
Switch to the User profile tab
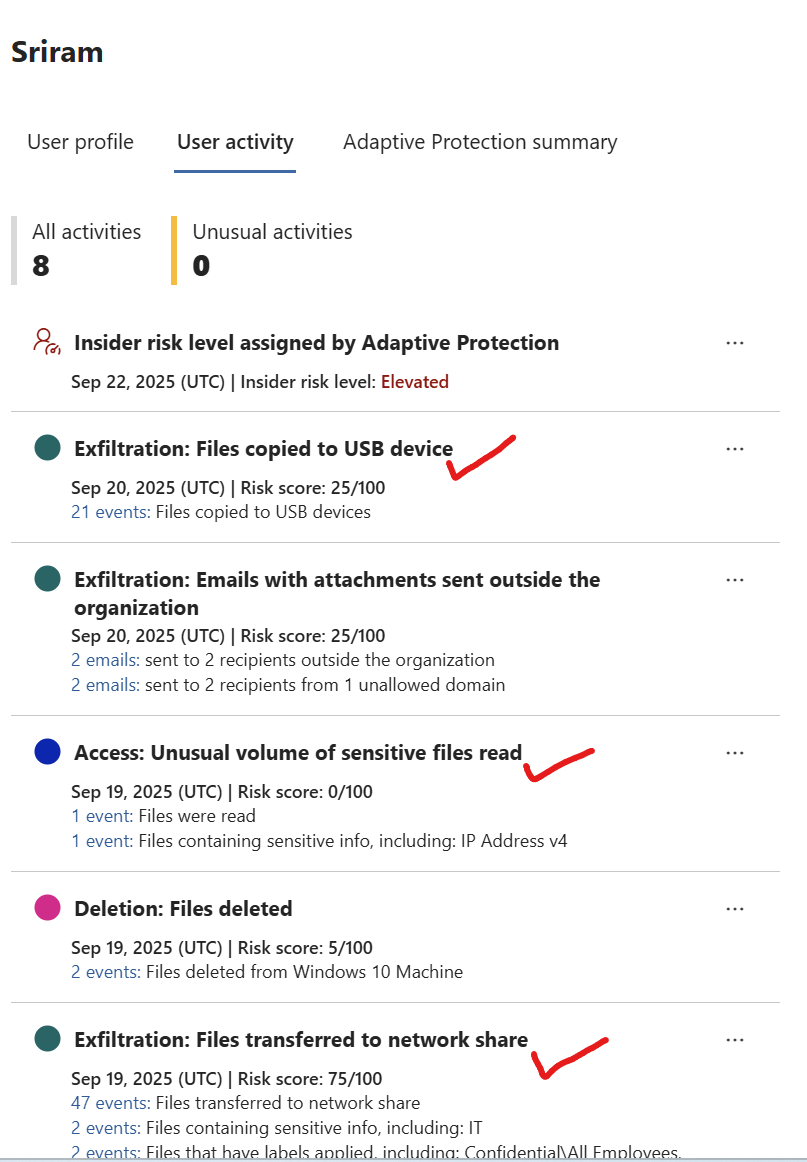click(x=80, y=142)
